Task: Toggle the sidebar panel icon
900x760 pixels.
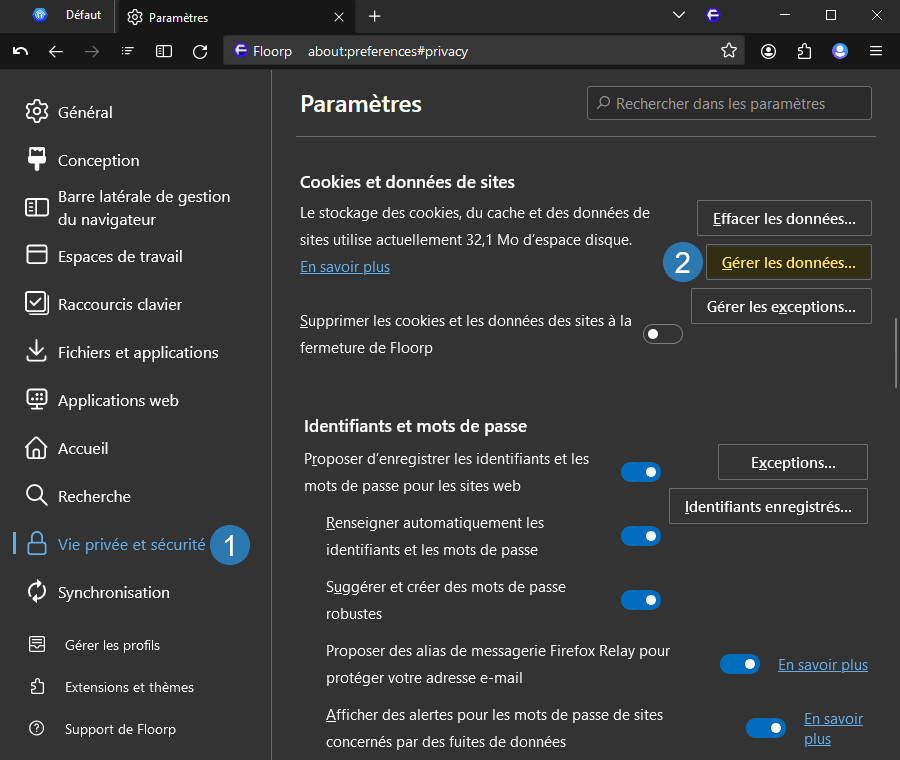Action: pyautogui.click(x=164, y=52)
